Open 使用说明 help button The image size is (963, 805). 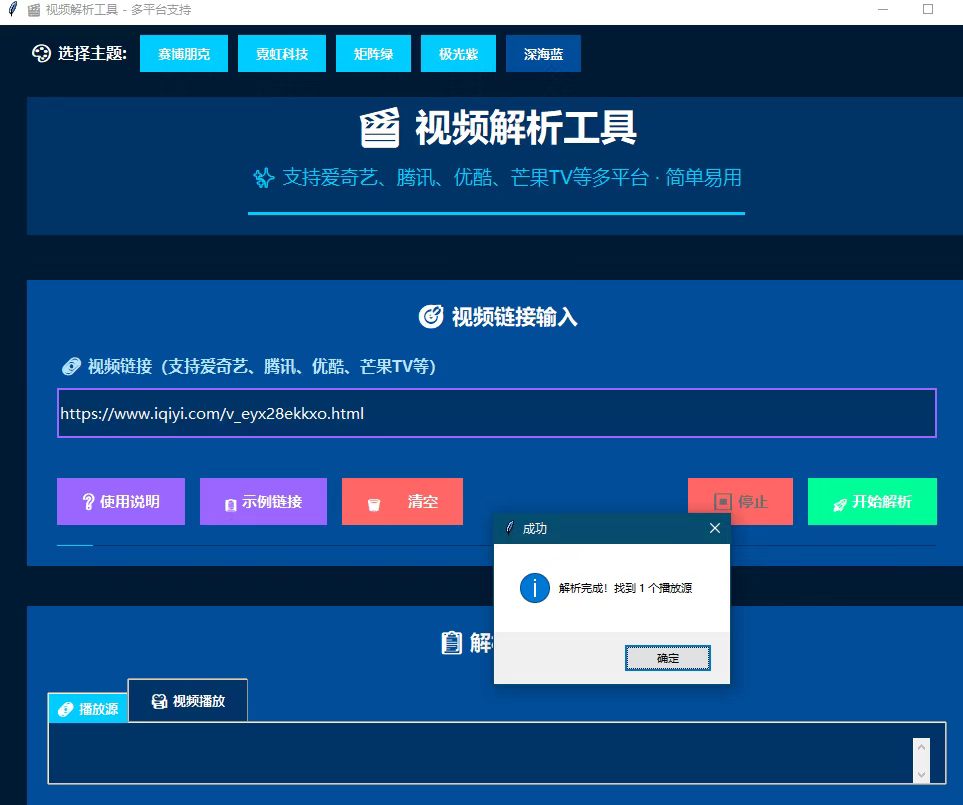(x=121, y=502)
